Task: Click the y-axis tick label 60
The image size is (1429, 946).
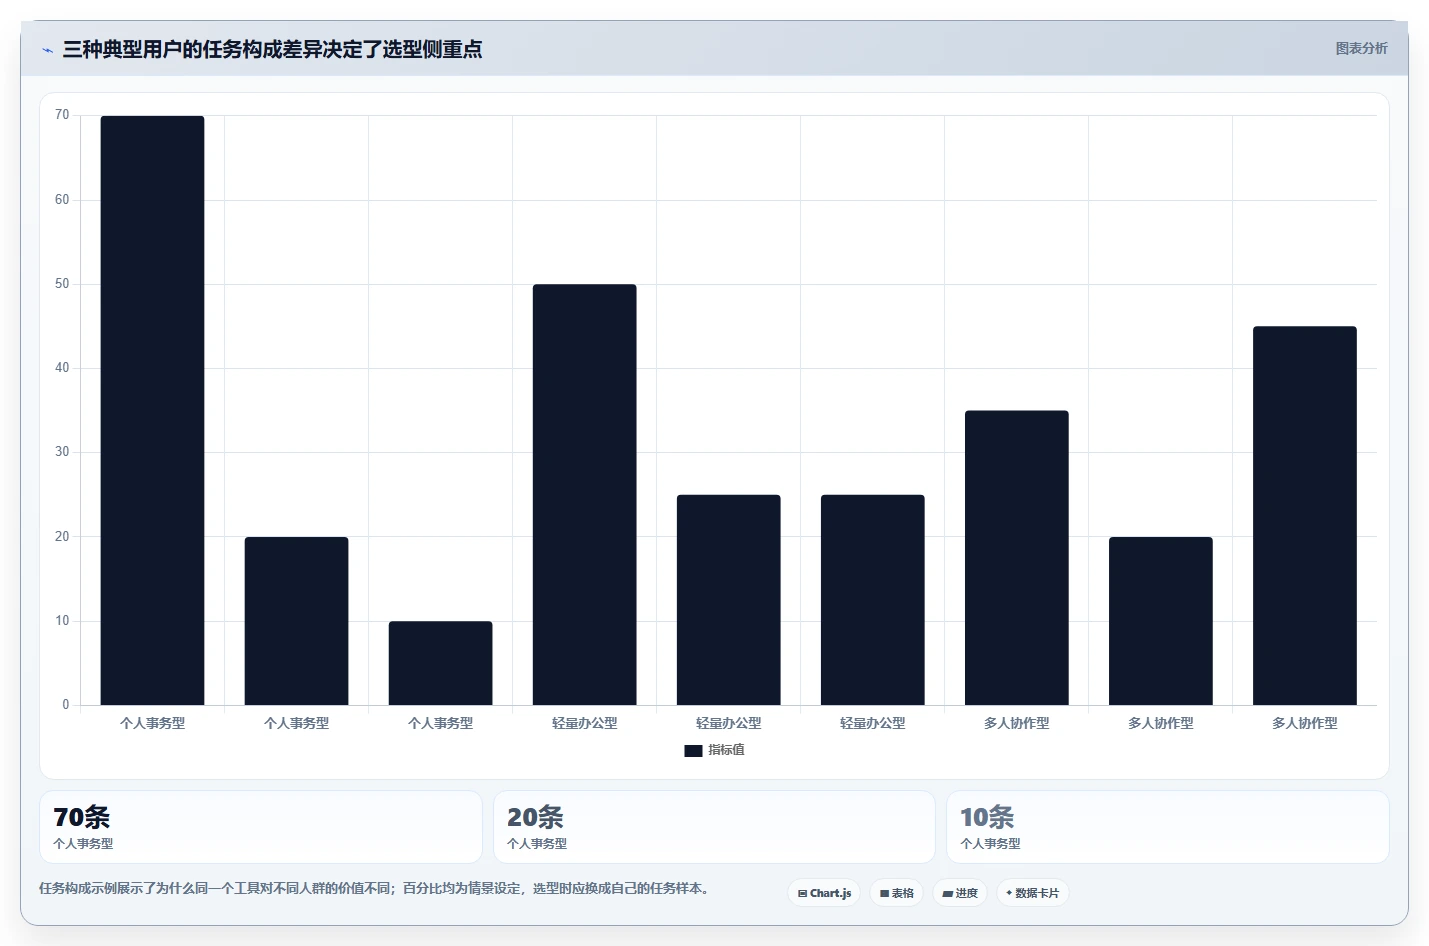Action: point(62,200)
